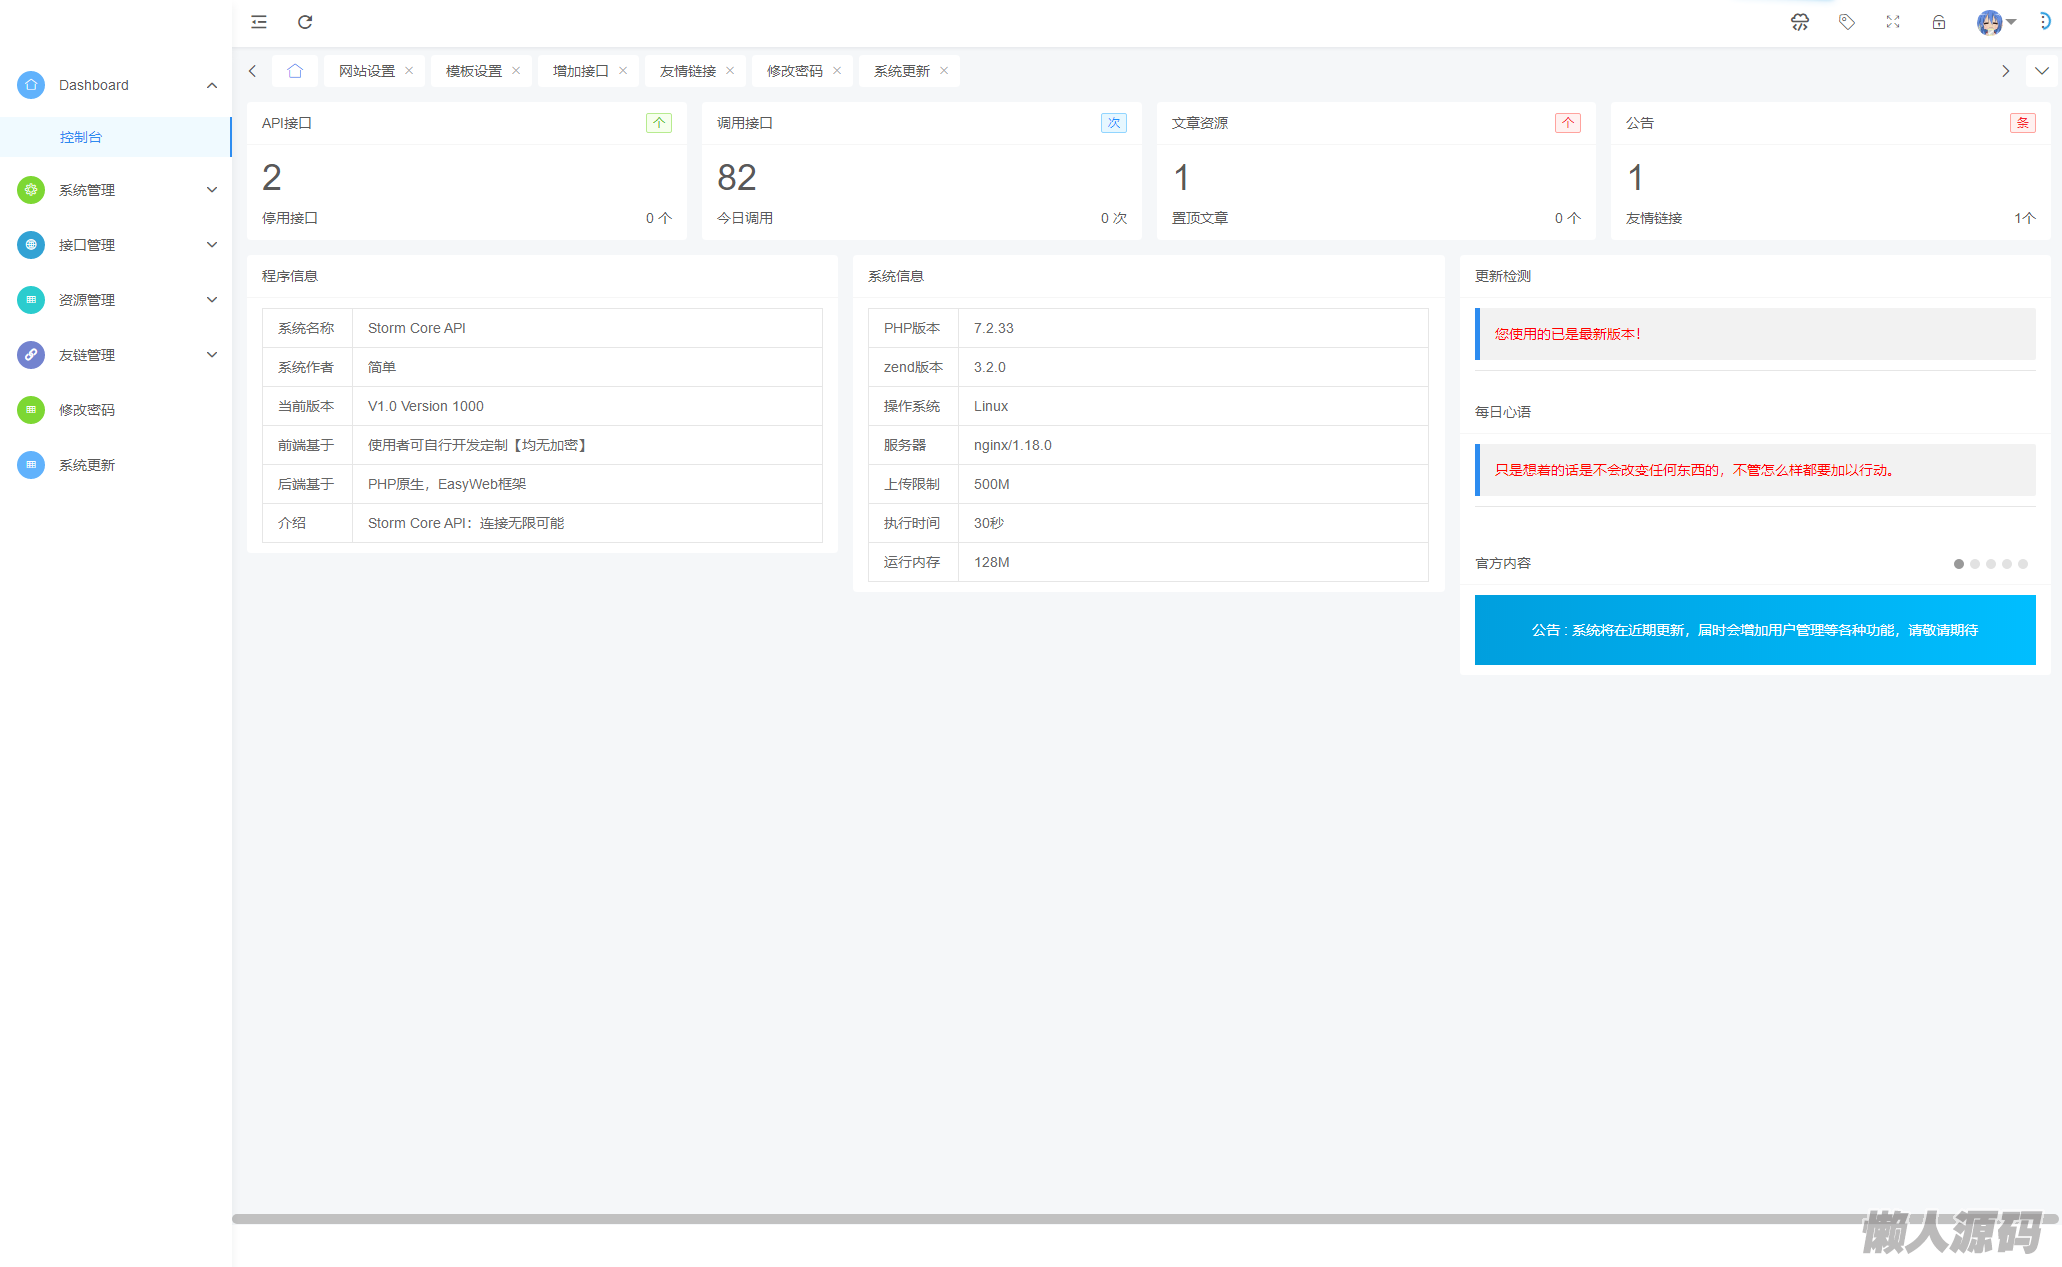Close the 模板设置 tab
Viewport: 2062px width, 1267px height.
tap(516, 71)
